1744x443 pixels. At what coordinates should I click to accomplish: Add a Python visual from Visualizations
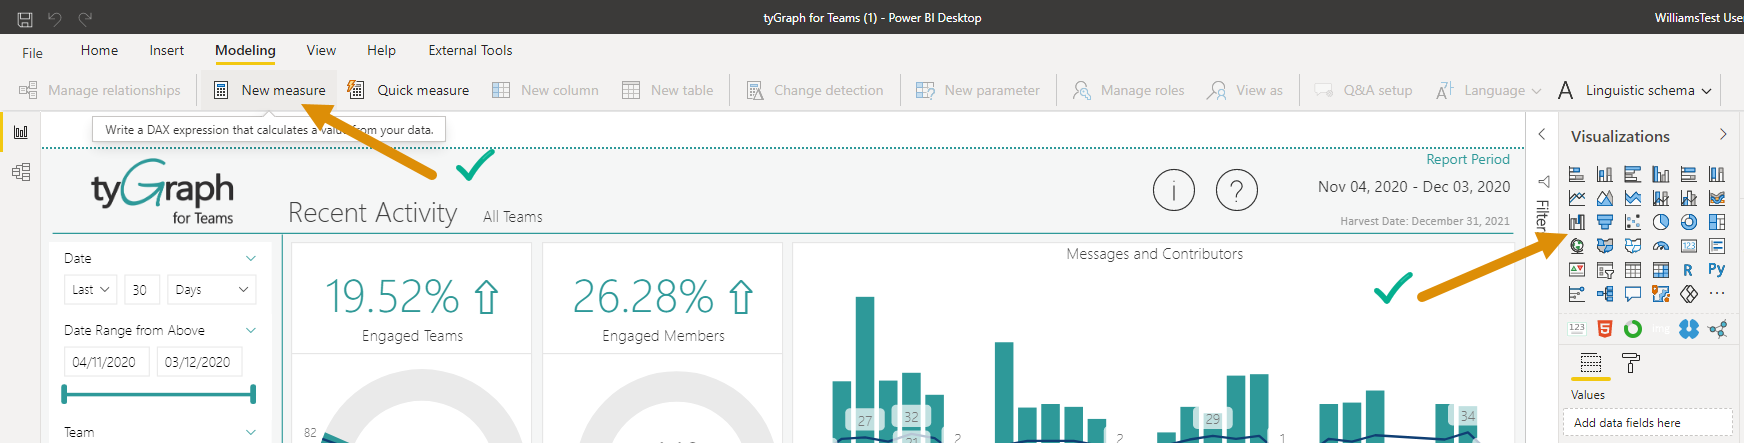tap(1716, 270)
